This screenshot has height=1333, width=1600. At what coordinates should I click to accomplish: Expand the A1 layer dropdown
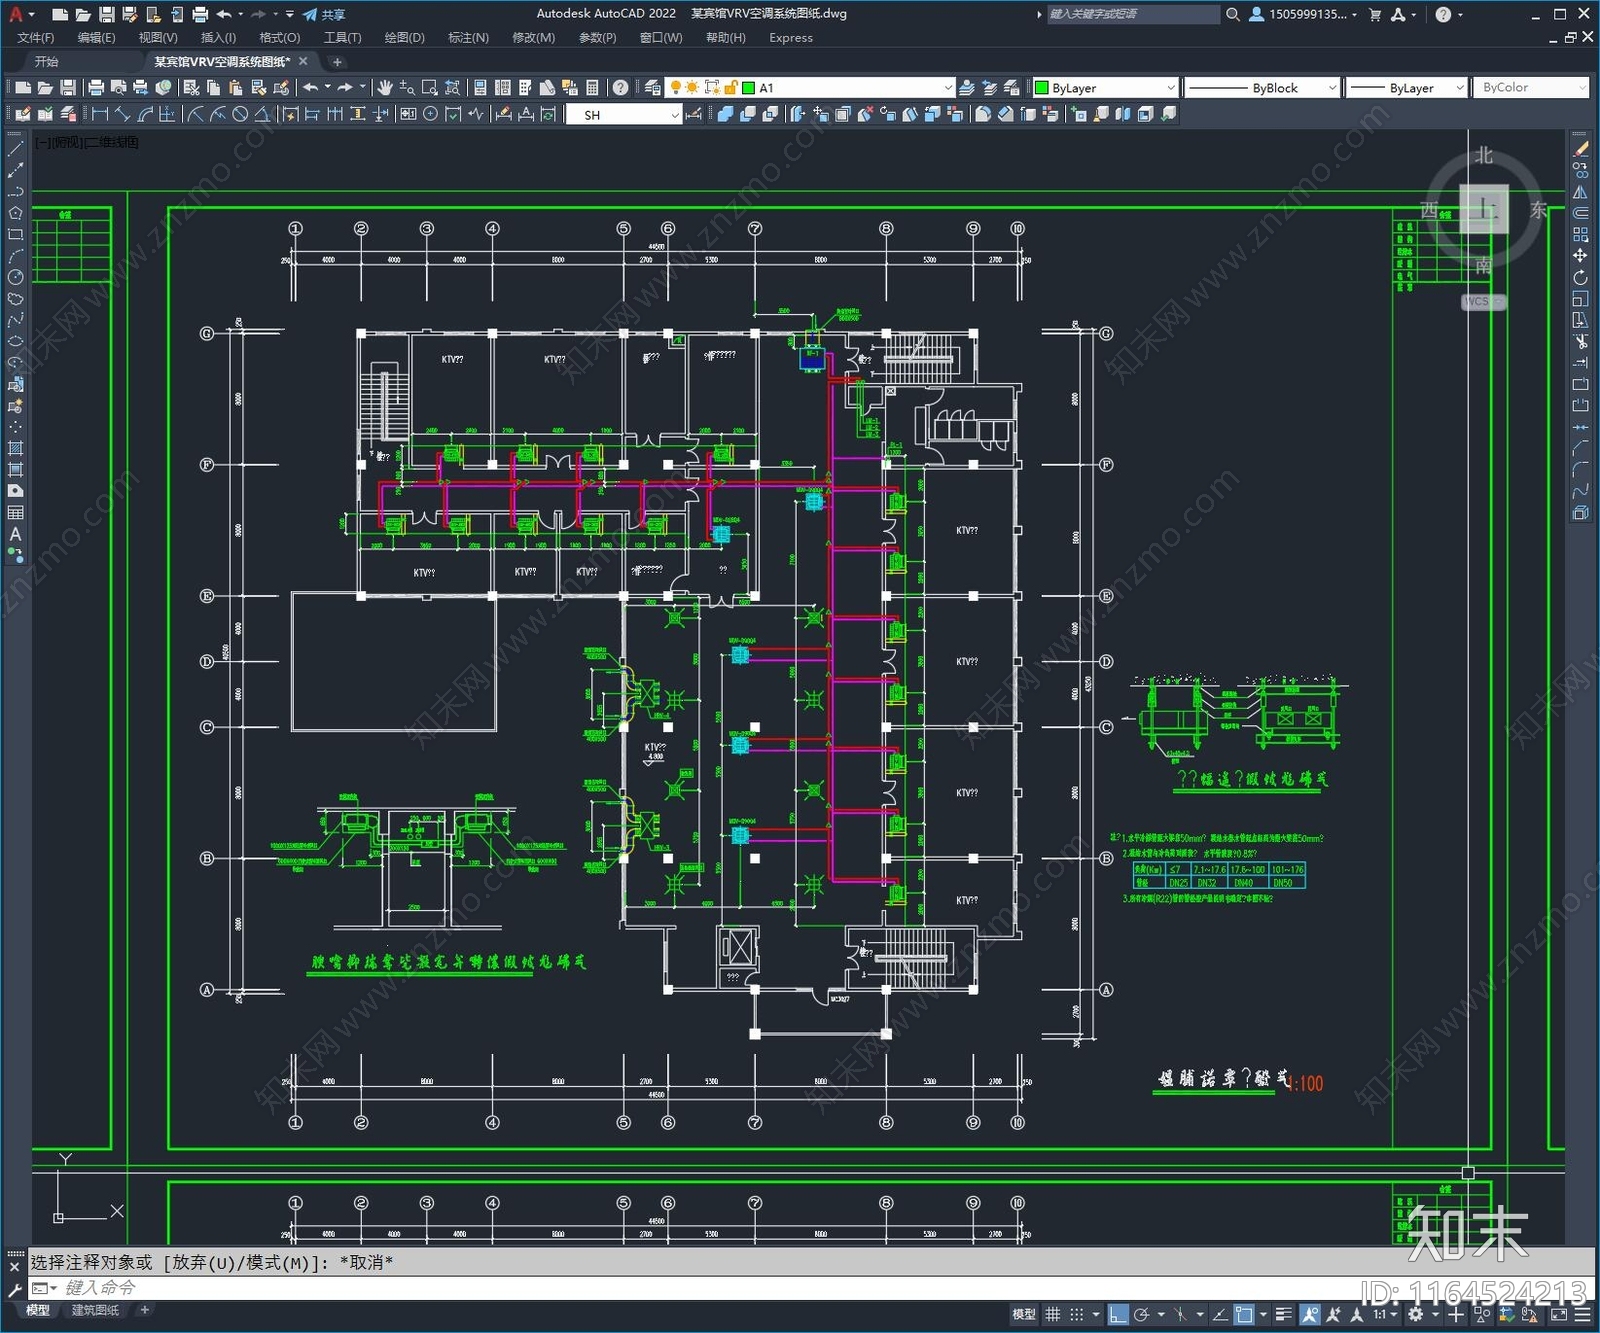click(x=947, y=88)
